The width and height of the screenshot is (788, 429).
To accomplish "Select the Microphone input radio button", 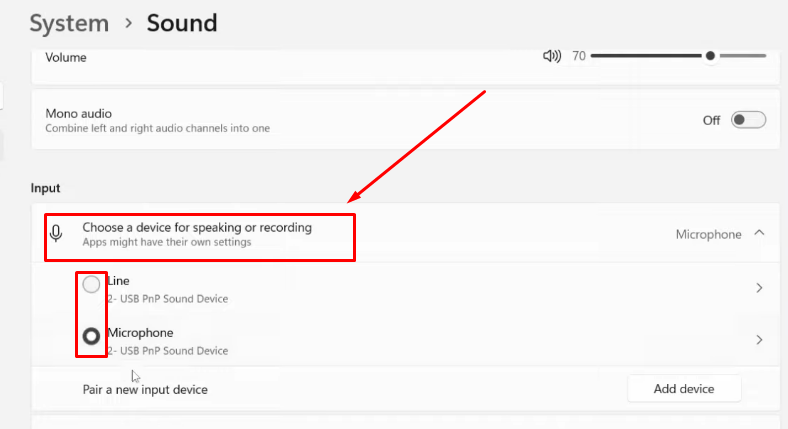I will click(x=91, y=337).
